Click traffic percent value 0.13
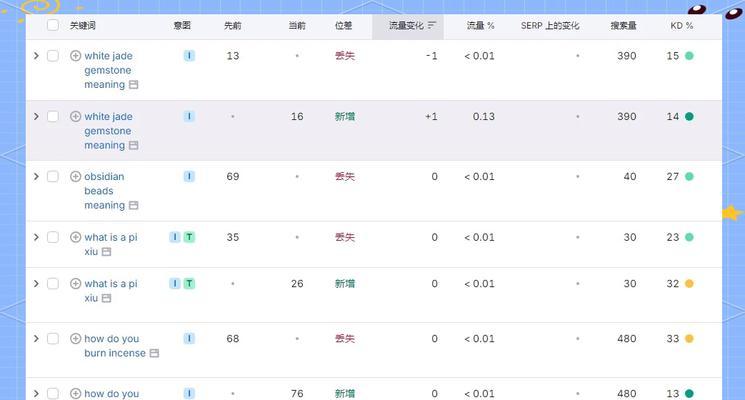This screenshot has width=745, height=400. (x=484, y=116)
